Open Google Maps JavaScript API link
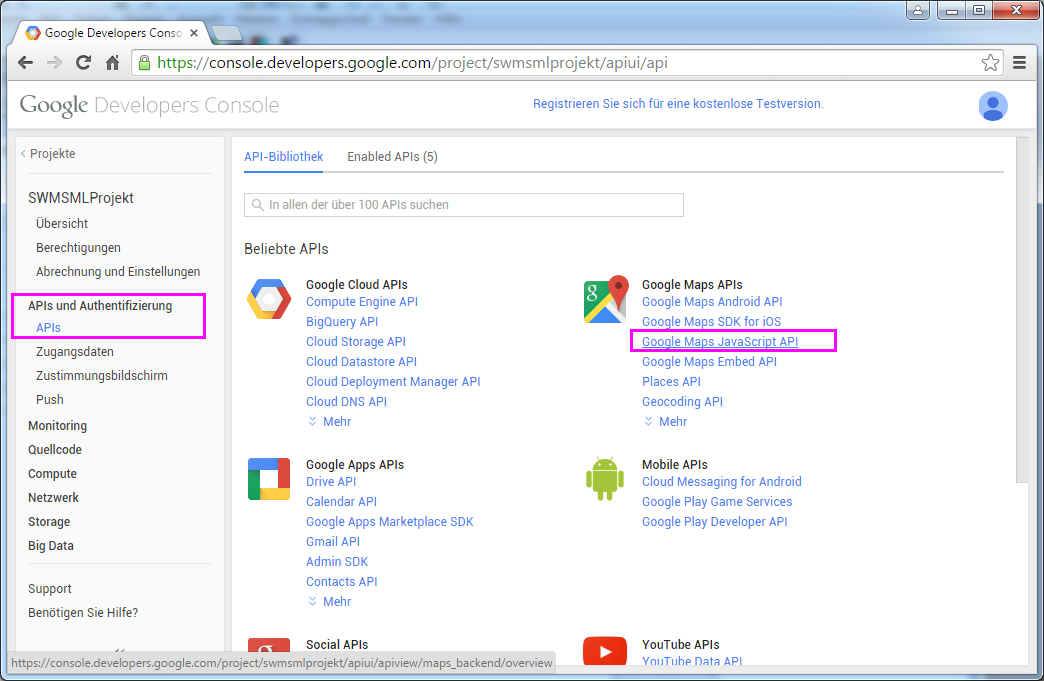The height and width of the screenshot is (681, 1044). click(719, 342)
